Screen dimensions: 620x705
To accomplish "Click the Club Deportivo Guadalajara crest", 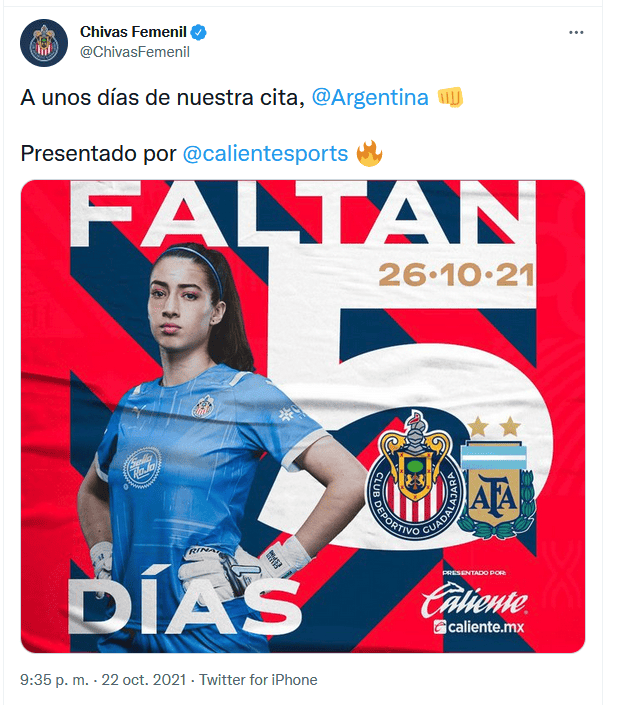I will (x=415, y=477).
